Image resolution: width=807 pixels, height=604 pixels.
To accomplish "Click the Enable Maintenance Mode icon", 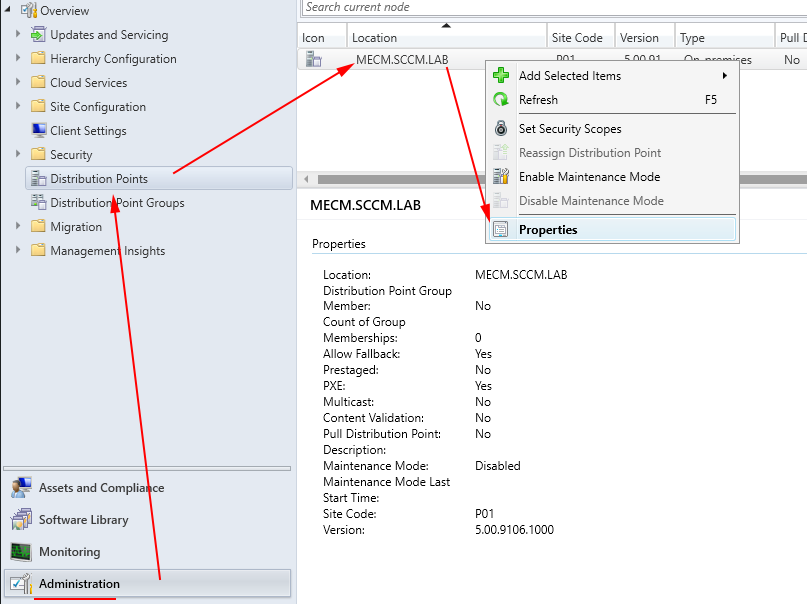I will point(501,177).
